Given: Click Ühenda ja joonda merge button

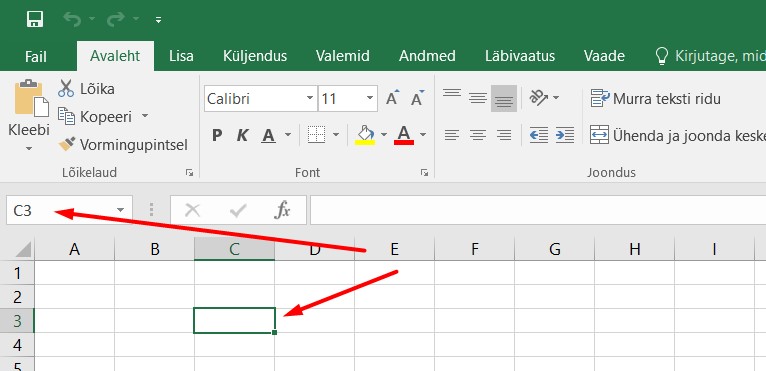Looking at the screenshot, I should tap(677, 135).
